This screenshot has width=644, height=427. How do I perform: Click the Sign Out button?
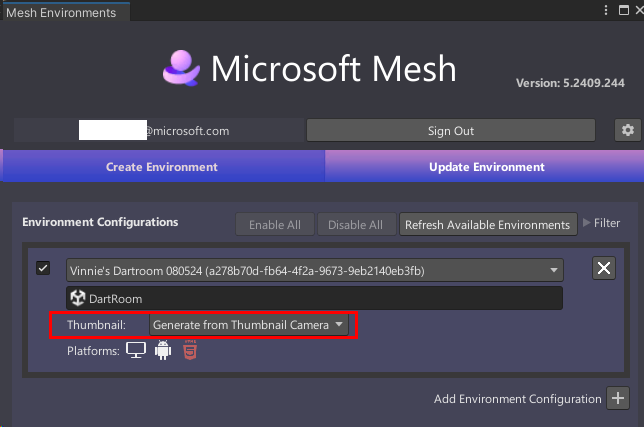[451, 131]
